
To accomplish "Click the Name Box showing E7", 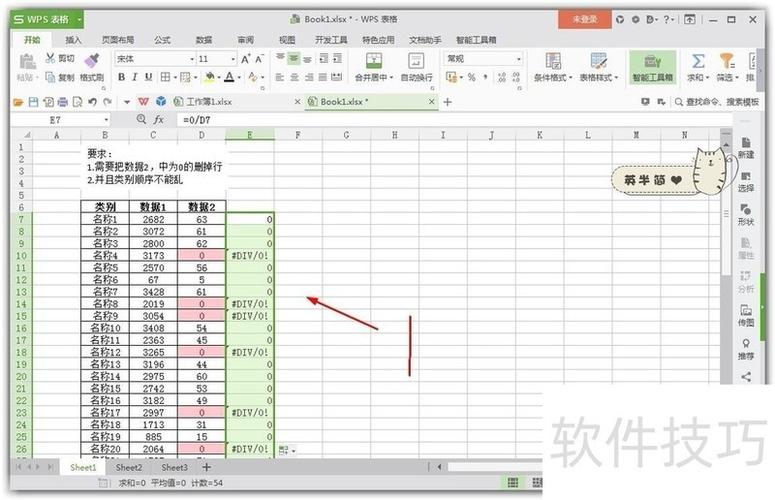I will [x=59, y=120].
